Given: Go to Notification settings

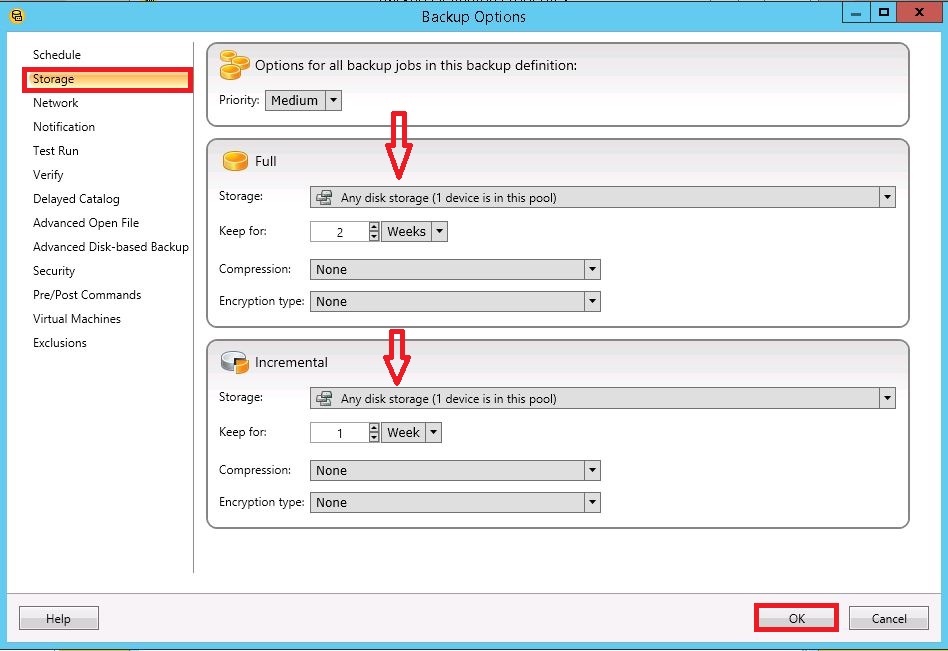Looking at the screenshot, I should point(64,127).
